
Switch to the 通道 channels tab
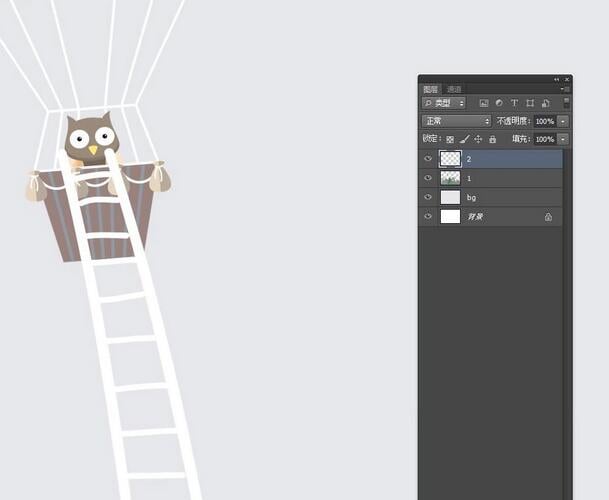click(454, 89)
